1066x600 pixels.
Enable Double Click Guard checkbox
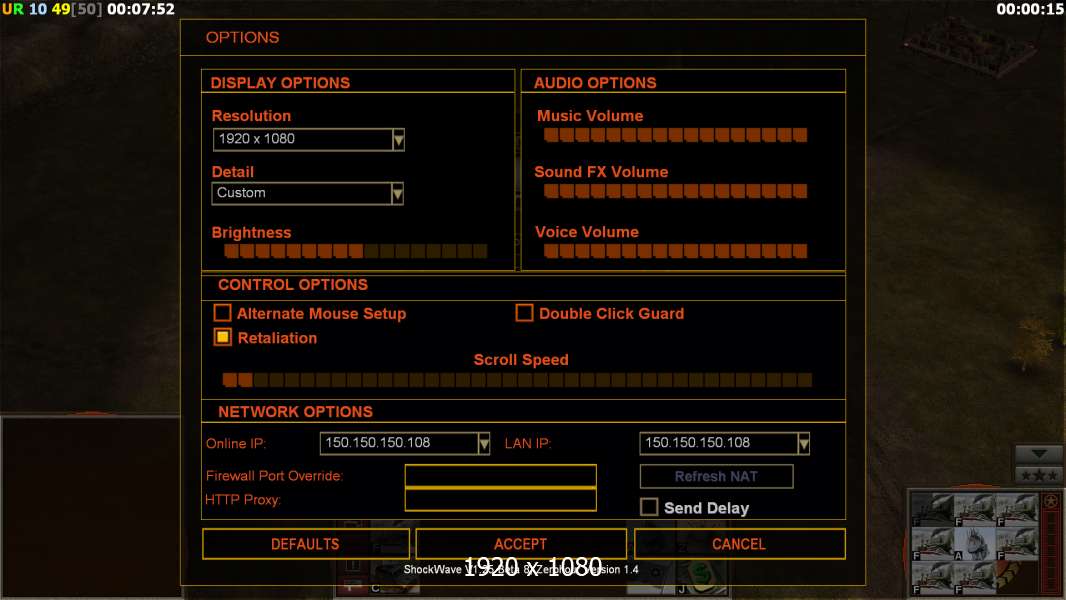[524, 313]
